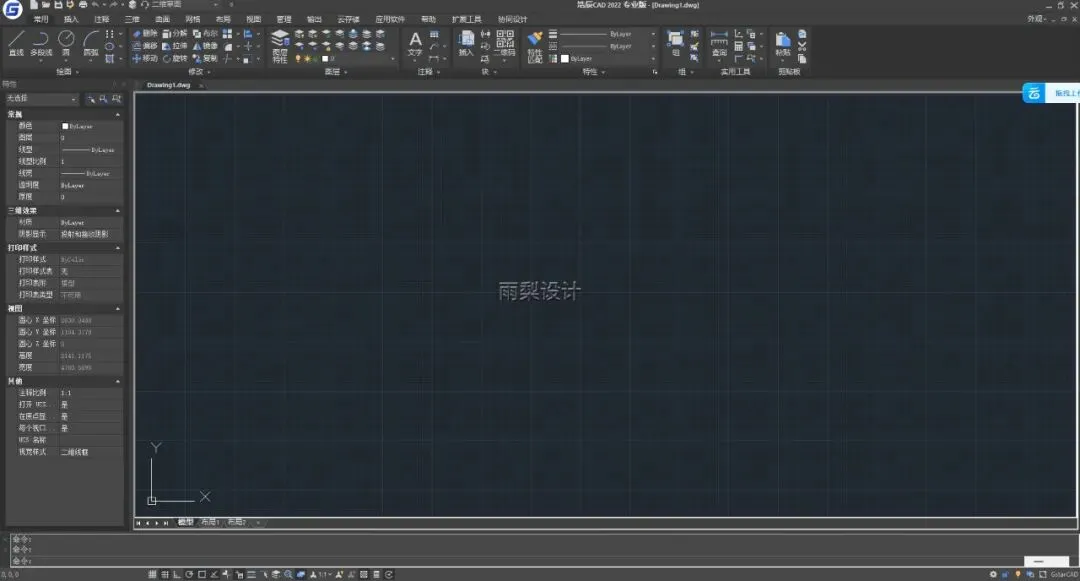Viewport: 1080px width, 581px height.
Task: Toggle polar tracking in status bar
Action: click(x=189, y=574)
